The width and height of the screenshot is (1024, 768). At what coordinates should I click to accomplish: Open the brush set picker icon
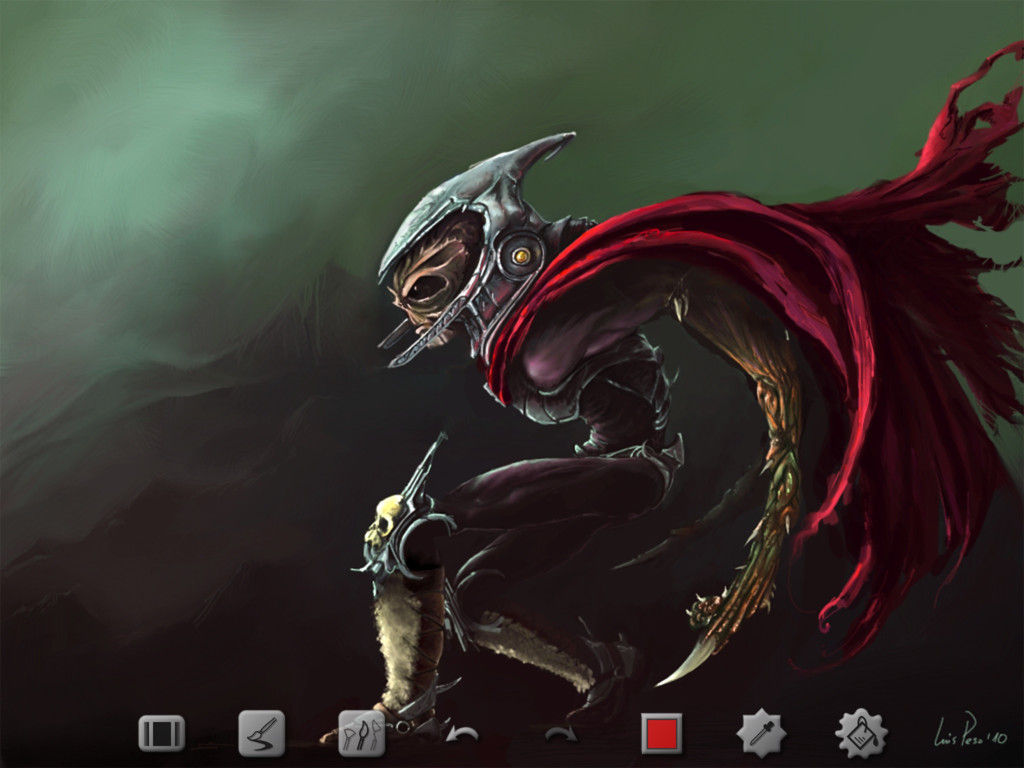pos(362,733)
